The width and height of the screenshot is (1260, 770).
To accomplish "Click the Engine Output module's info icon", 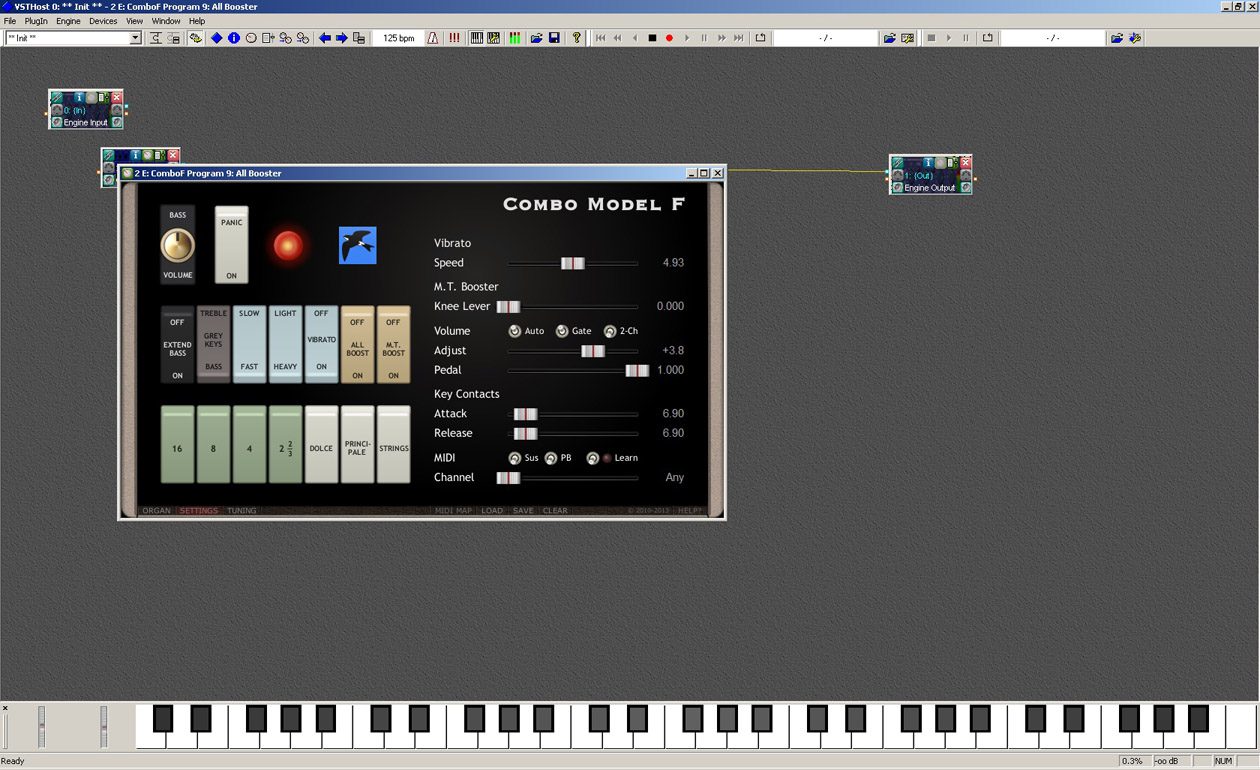I will click(x=928, y=163).
